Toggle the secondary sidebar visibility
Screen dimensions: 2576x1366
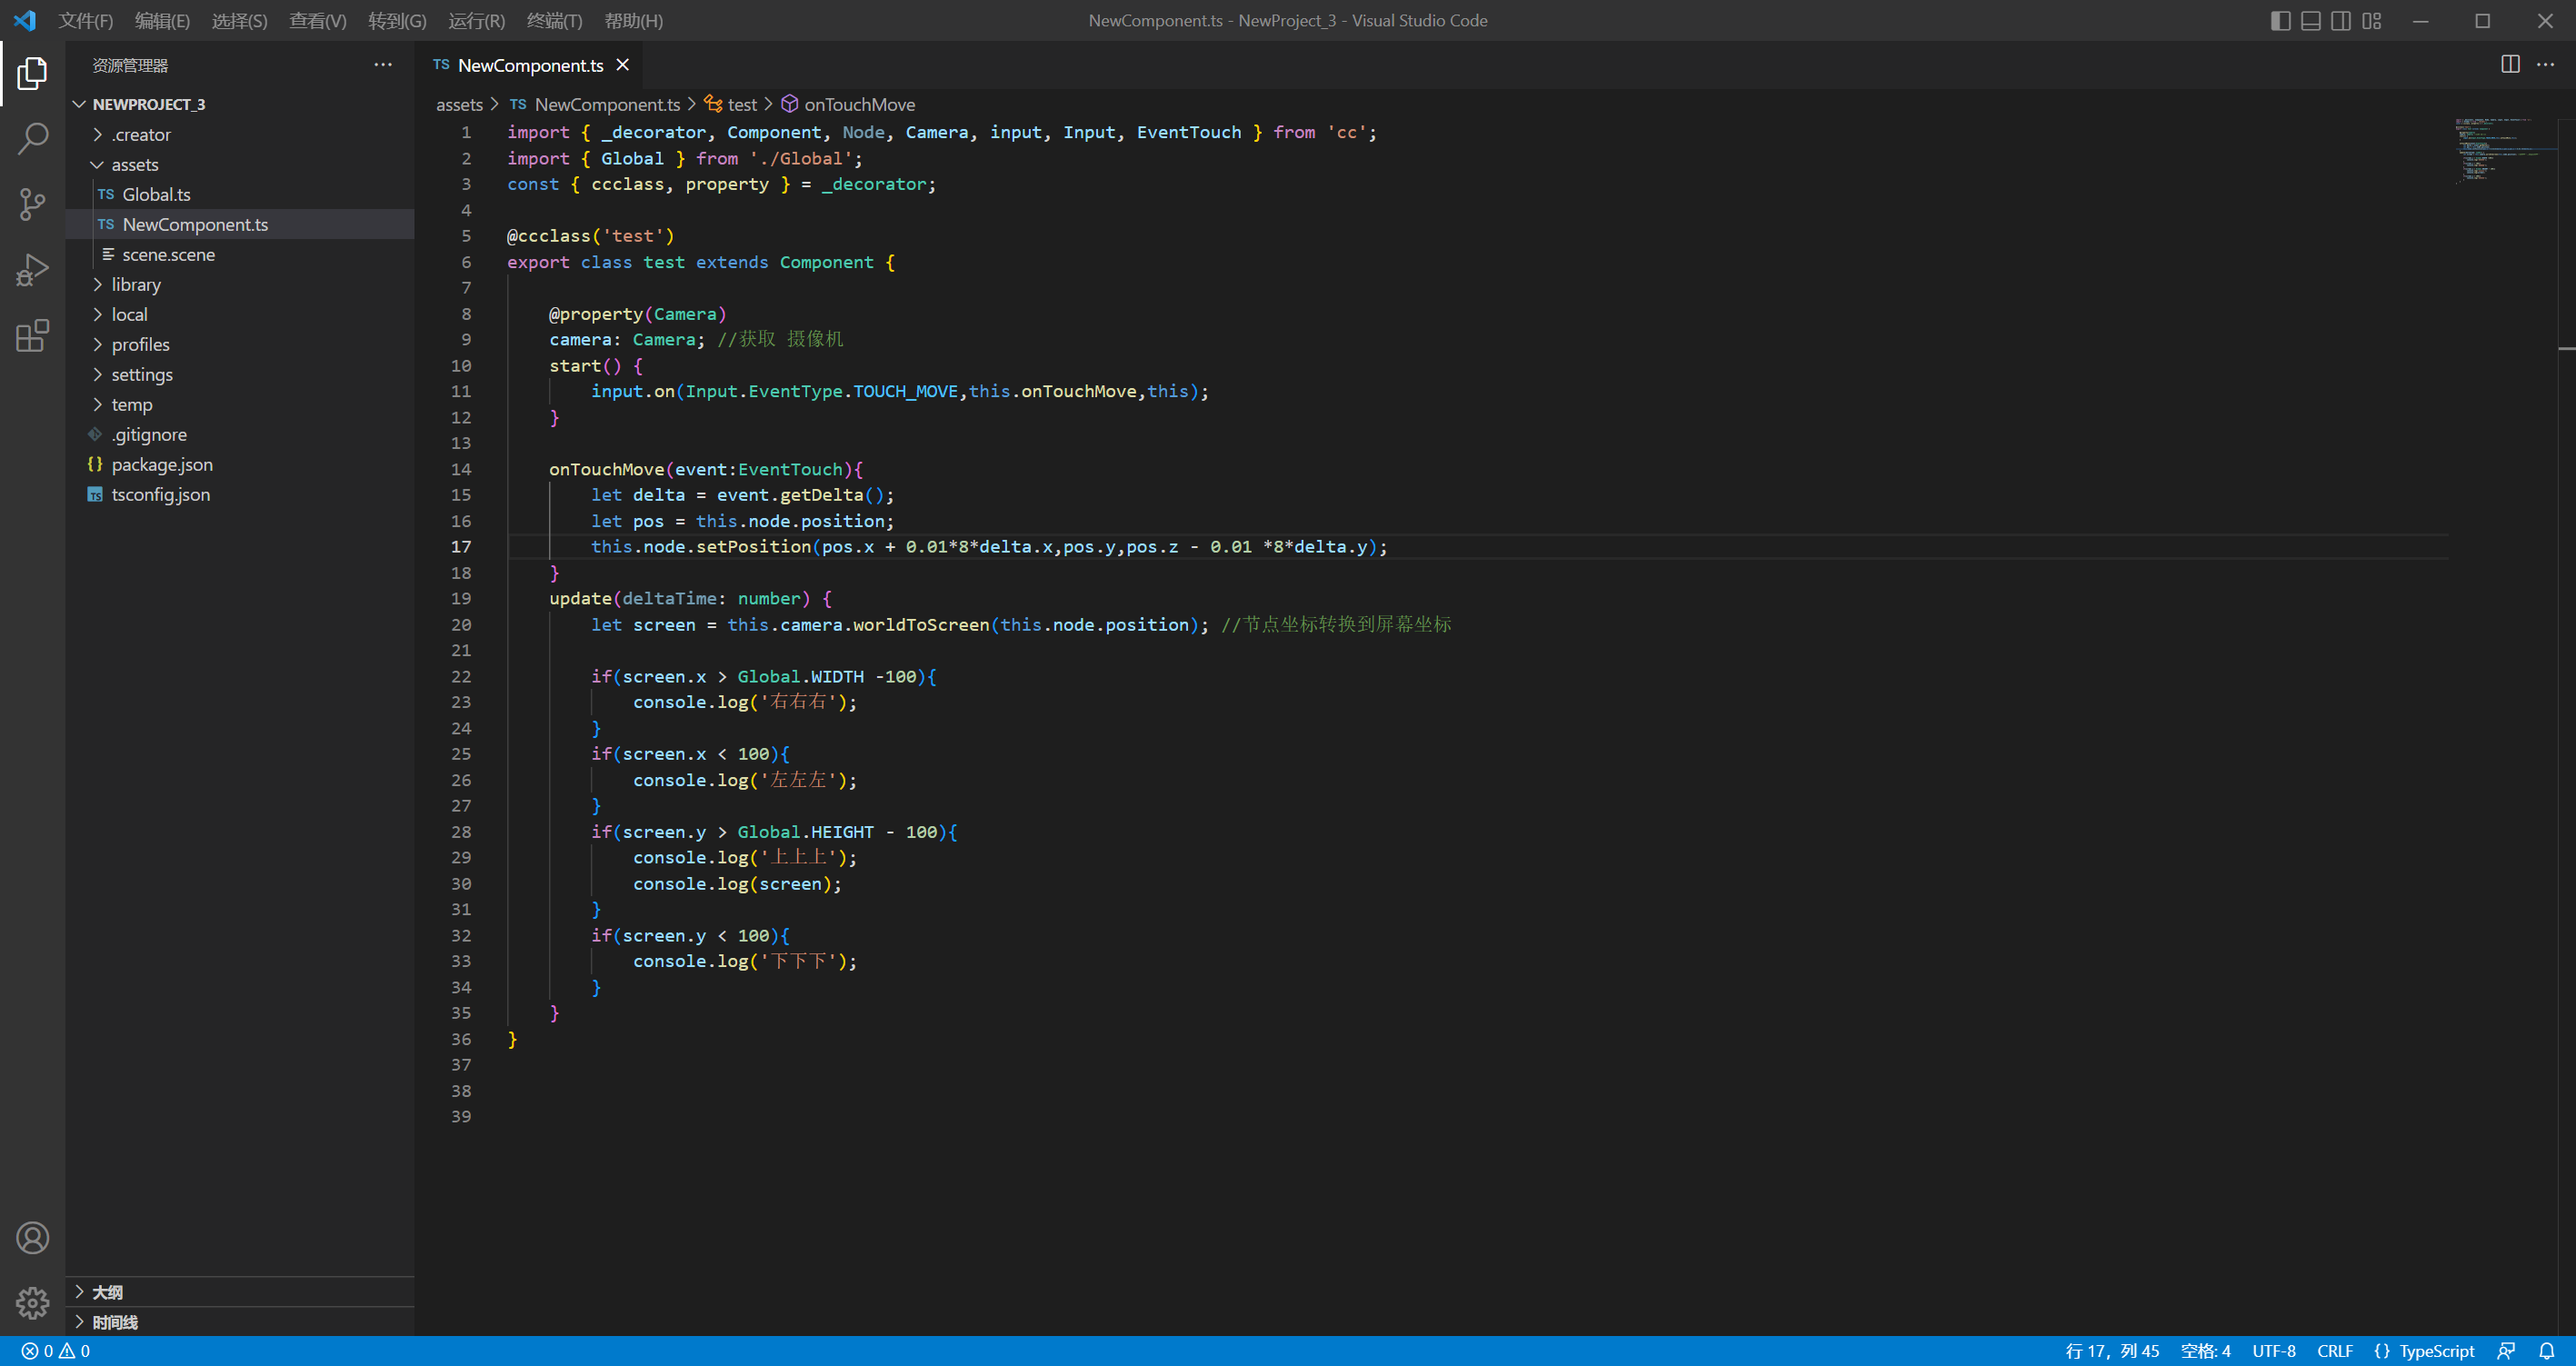(2341, 21)
